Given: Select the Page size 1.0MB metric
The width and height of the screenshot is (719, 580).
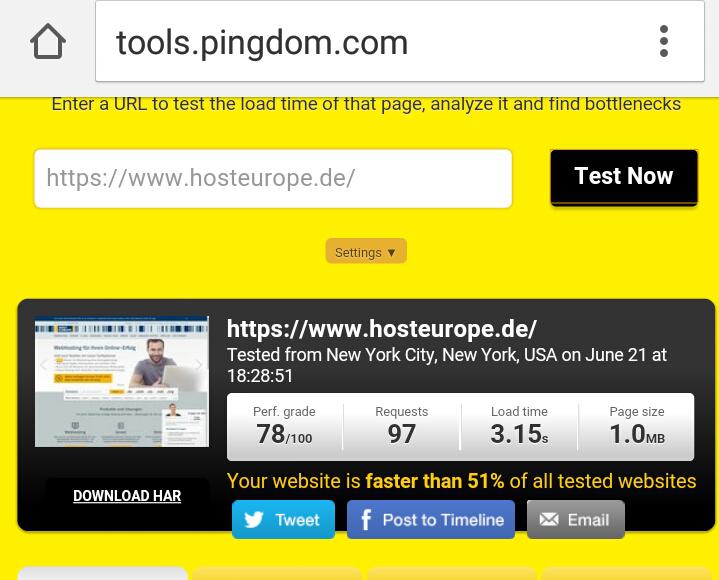Looking at the screenshot, I should tap(636, 427).
